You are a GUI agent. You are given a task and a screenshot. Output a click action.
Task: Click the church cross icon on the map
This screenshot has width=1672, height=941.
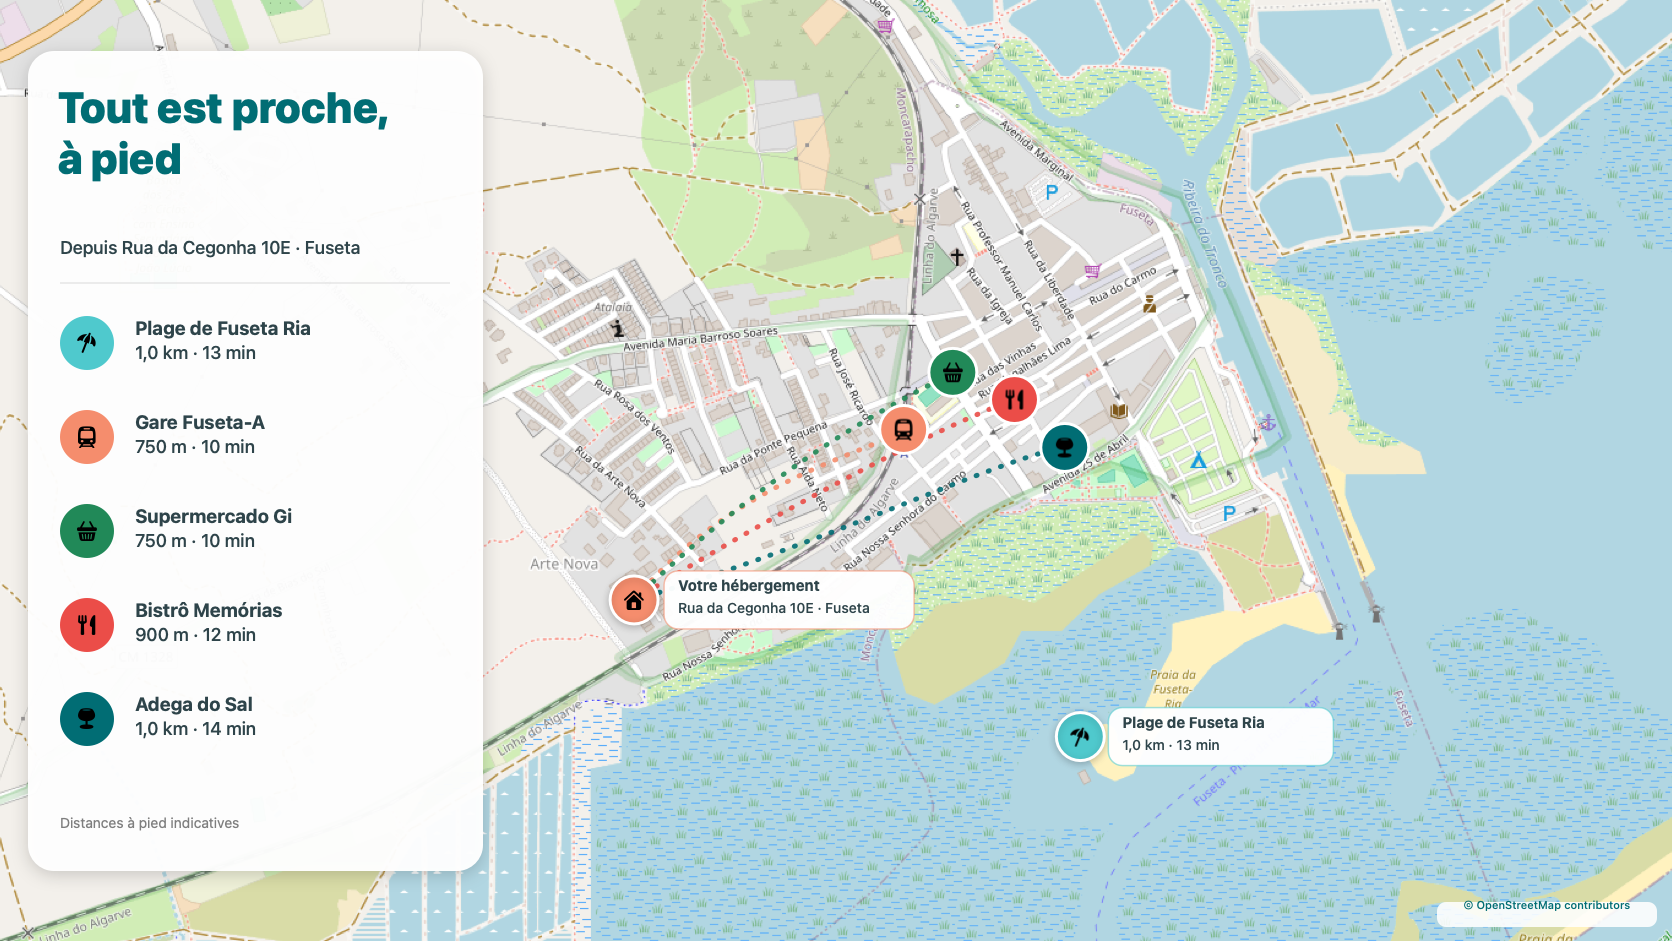[957, 257]
